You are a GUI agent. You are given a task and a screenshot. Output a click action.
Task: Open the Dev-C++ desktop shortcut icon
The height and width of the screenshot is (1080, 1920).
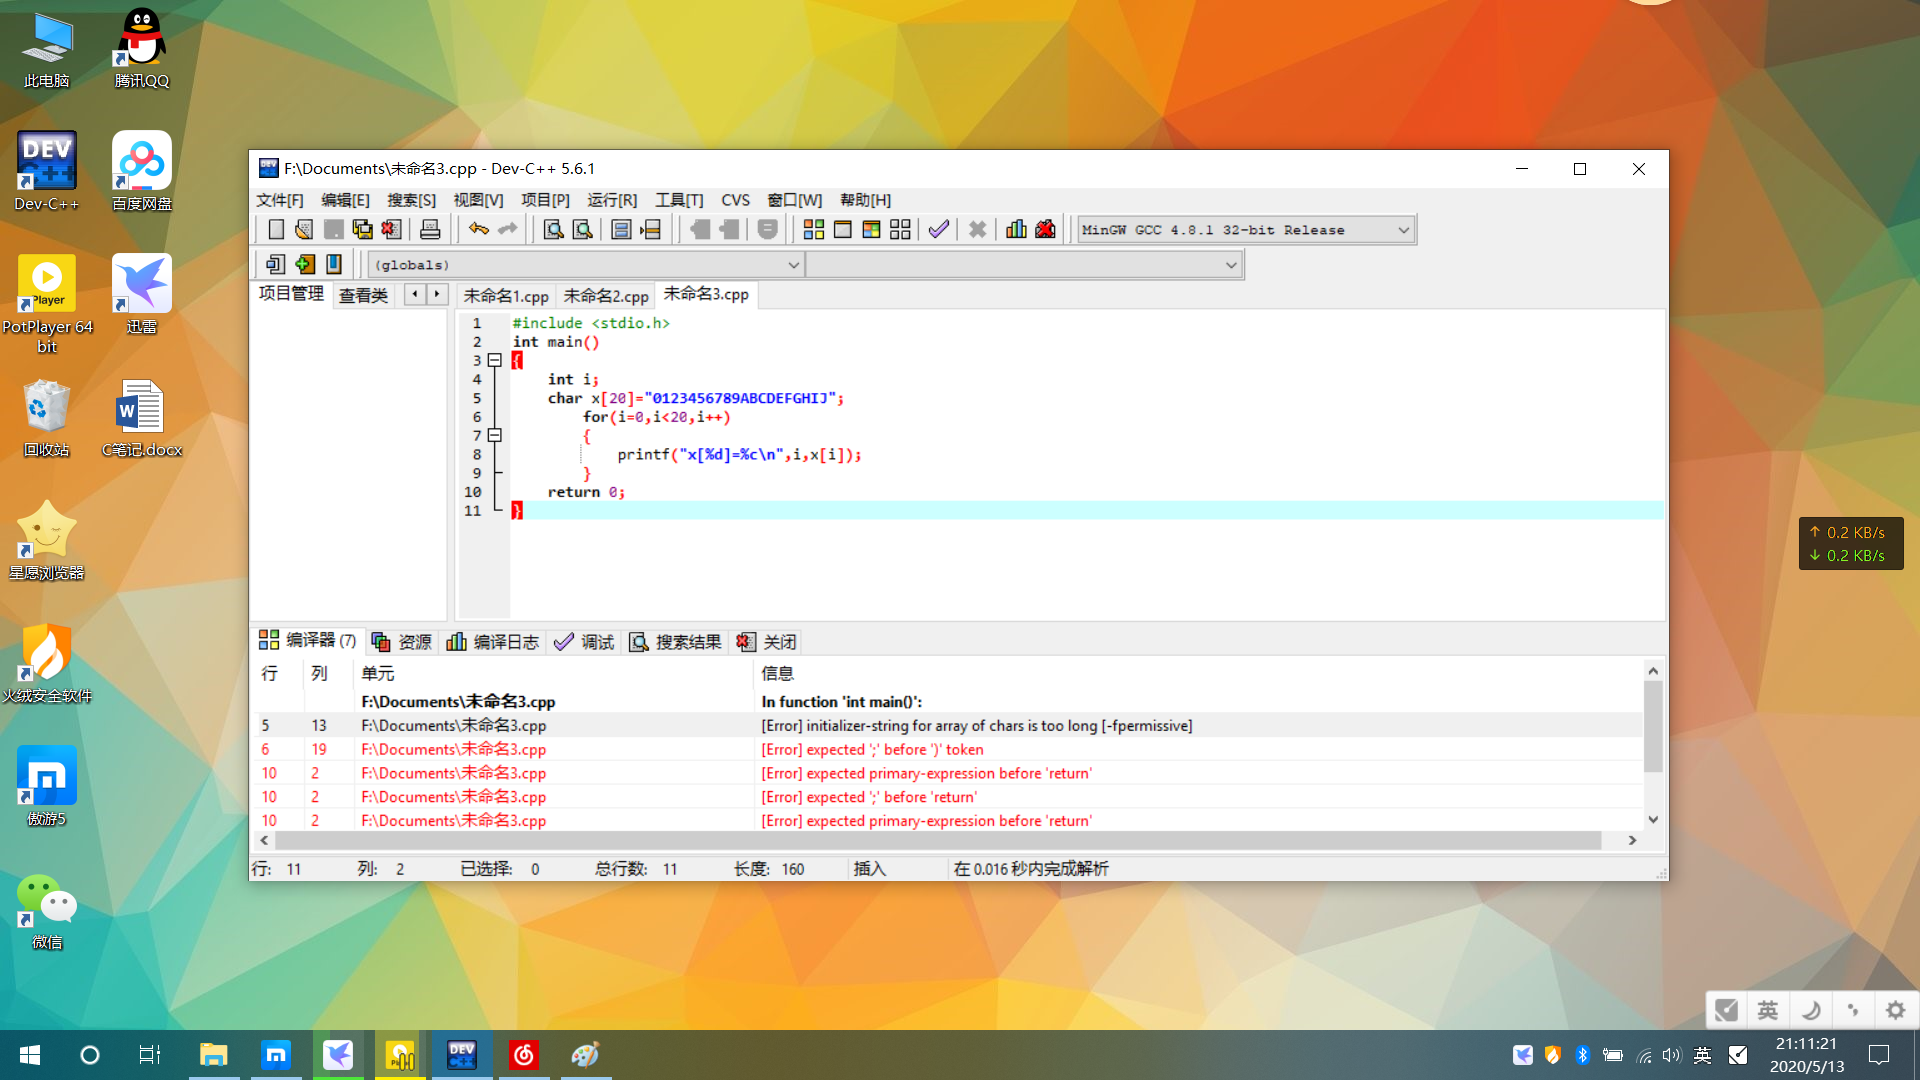[x=46, y=171]
